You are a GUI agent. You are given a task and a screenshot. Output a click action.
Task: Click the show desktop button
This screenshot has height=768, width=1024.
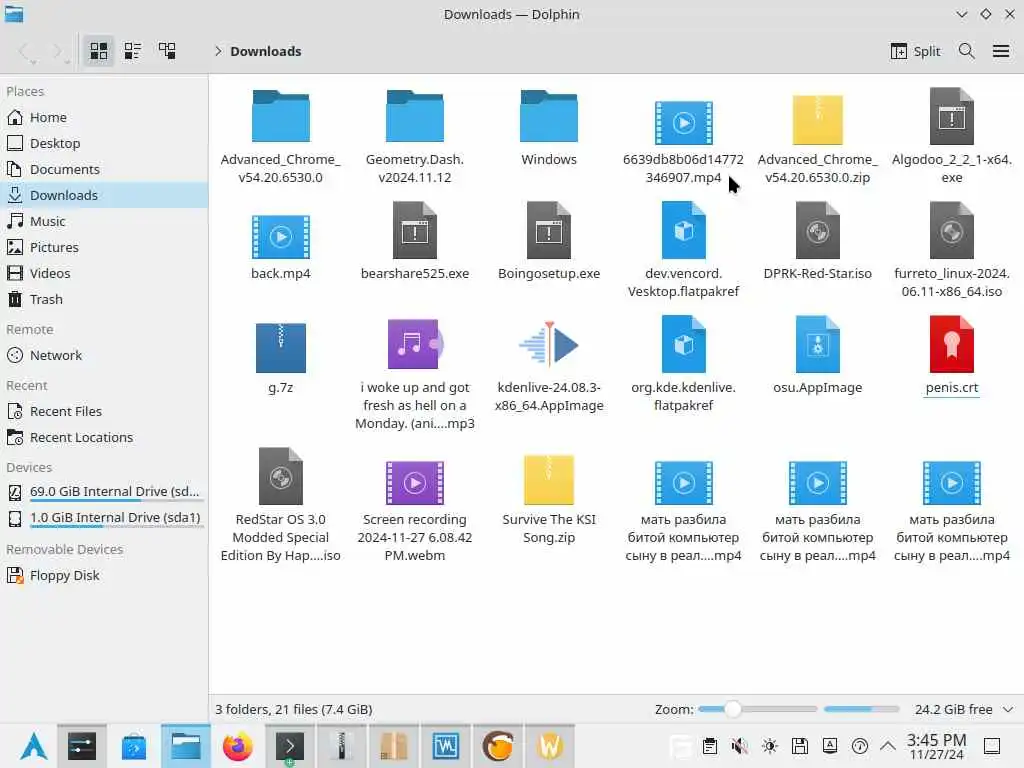(992, 746)
